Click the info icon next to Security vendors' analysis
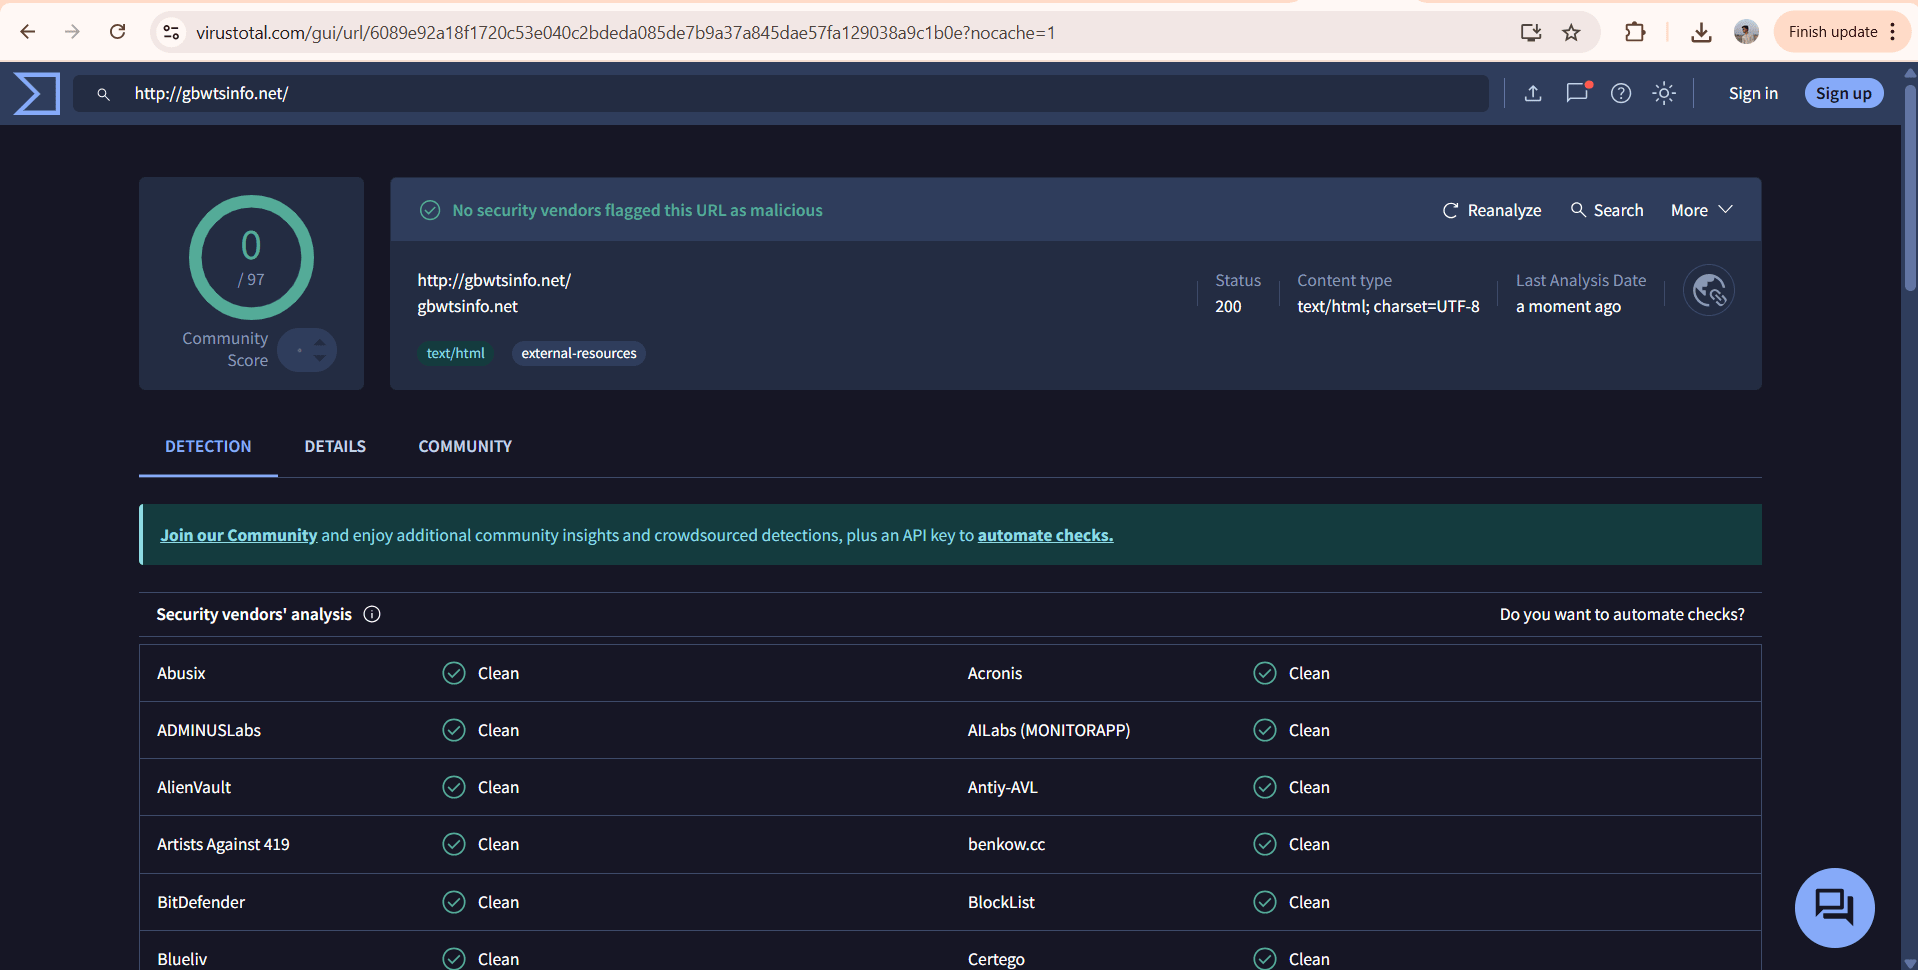The height and width of the screenshot is (970, 1918). point(372,614)
